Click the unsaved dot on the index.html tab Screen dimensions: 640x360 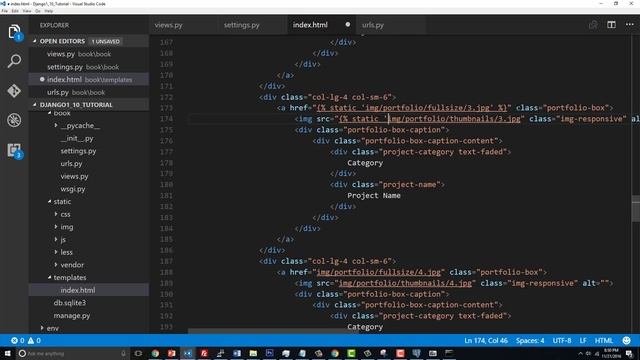[347, 24]
